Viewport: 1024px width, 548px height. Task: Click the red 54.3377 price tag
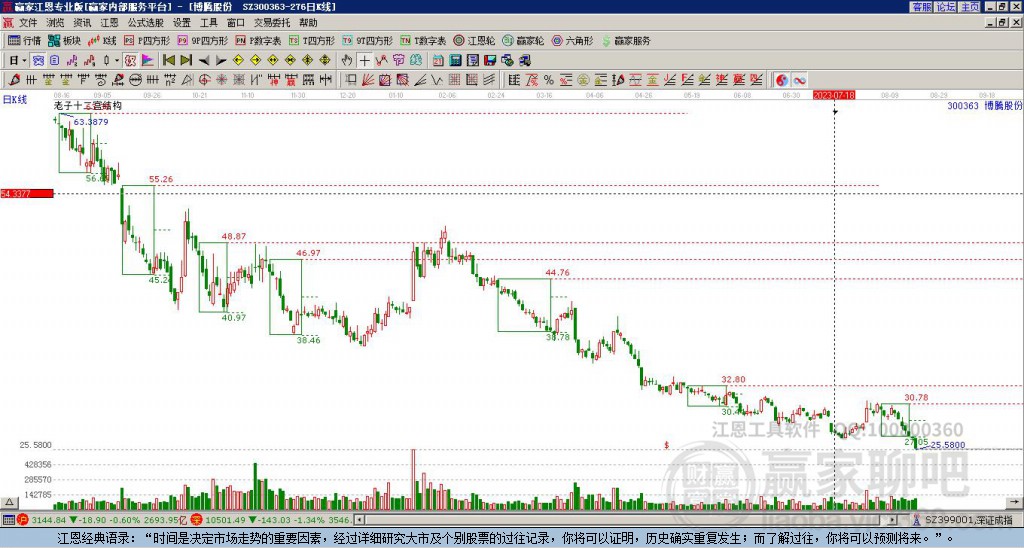26,194
